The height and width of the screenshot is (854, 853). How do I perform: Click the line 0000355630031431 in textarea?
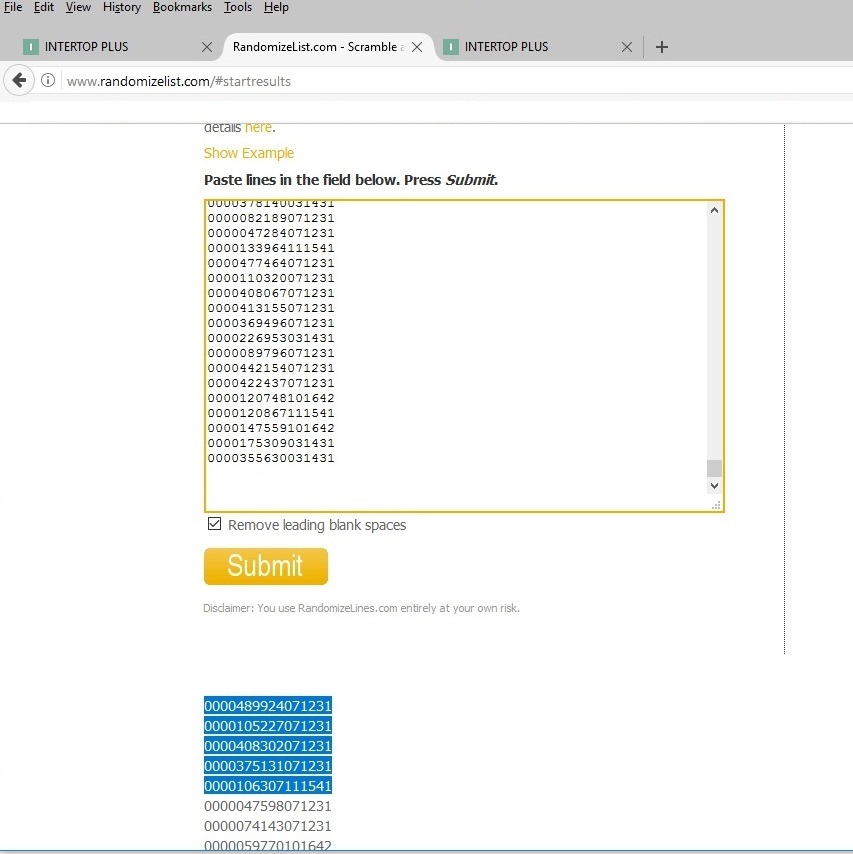tap(271, 458)
